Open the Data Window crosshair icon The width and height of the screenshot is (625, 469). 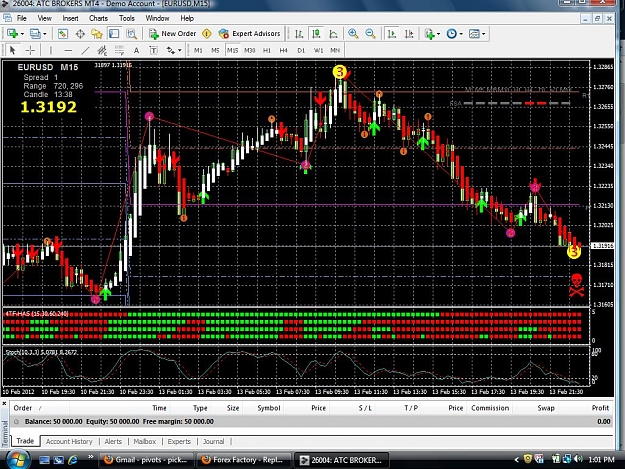coord(80,34)
